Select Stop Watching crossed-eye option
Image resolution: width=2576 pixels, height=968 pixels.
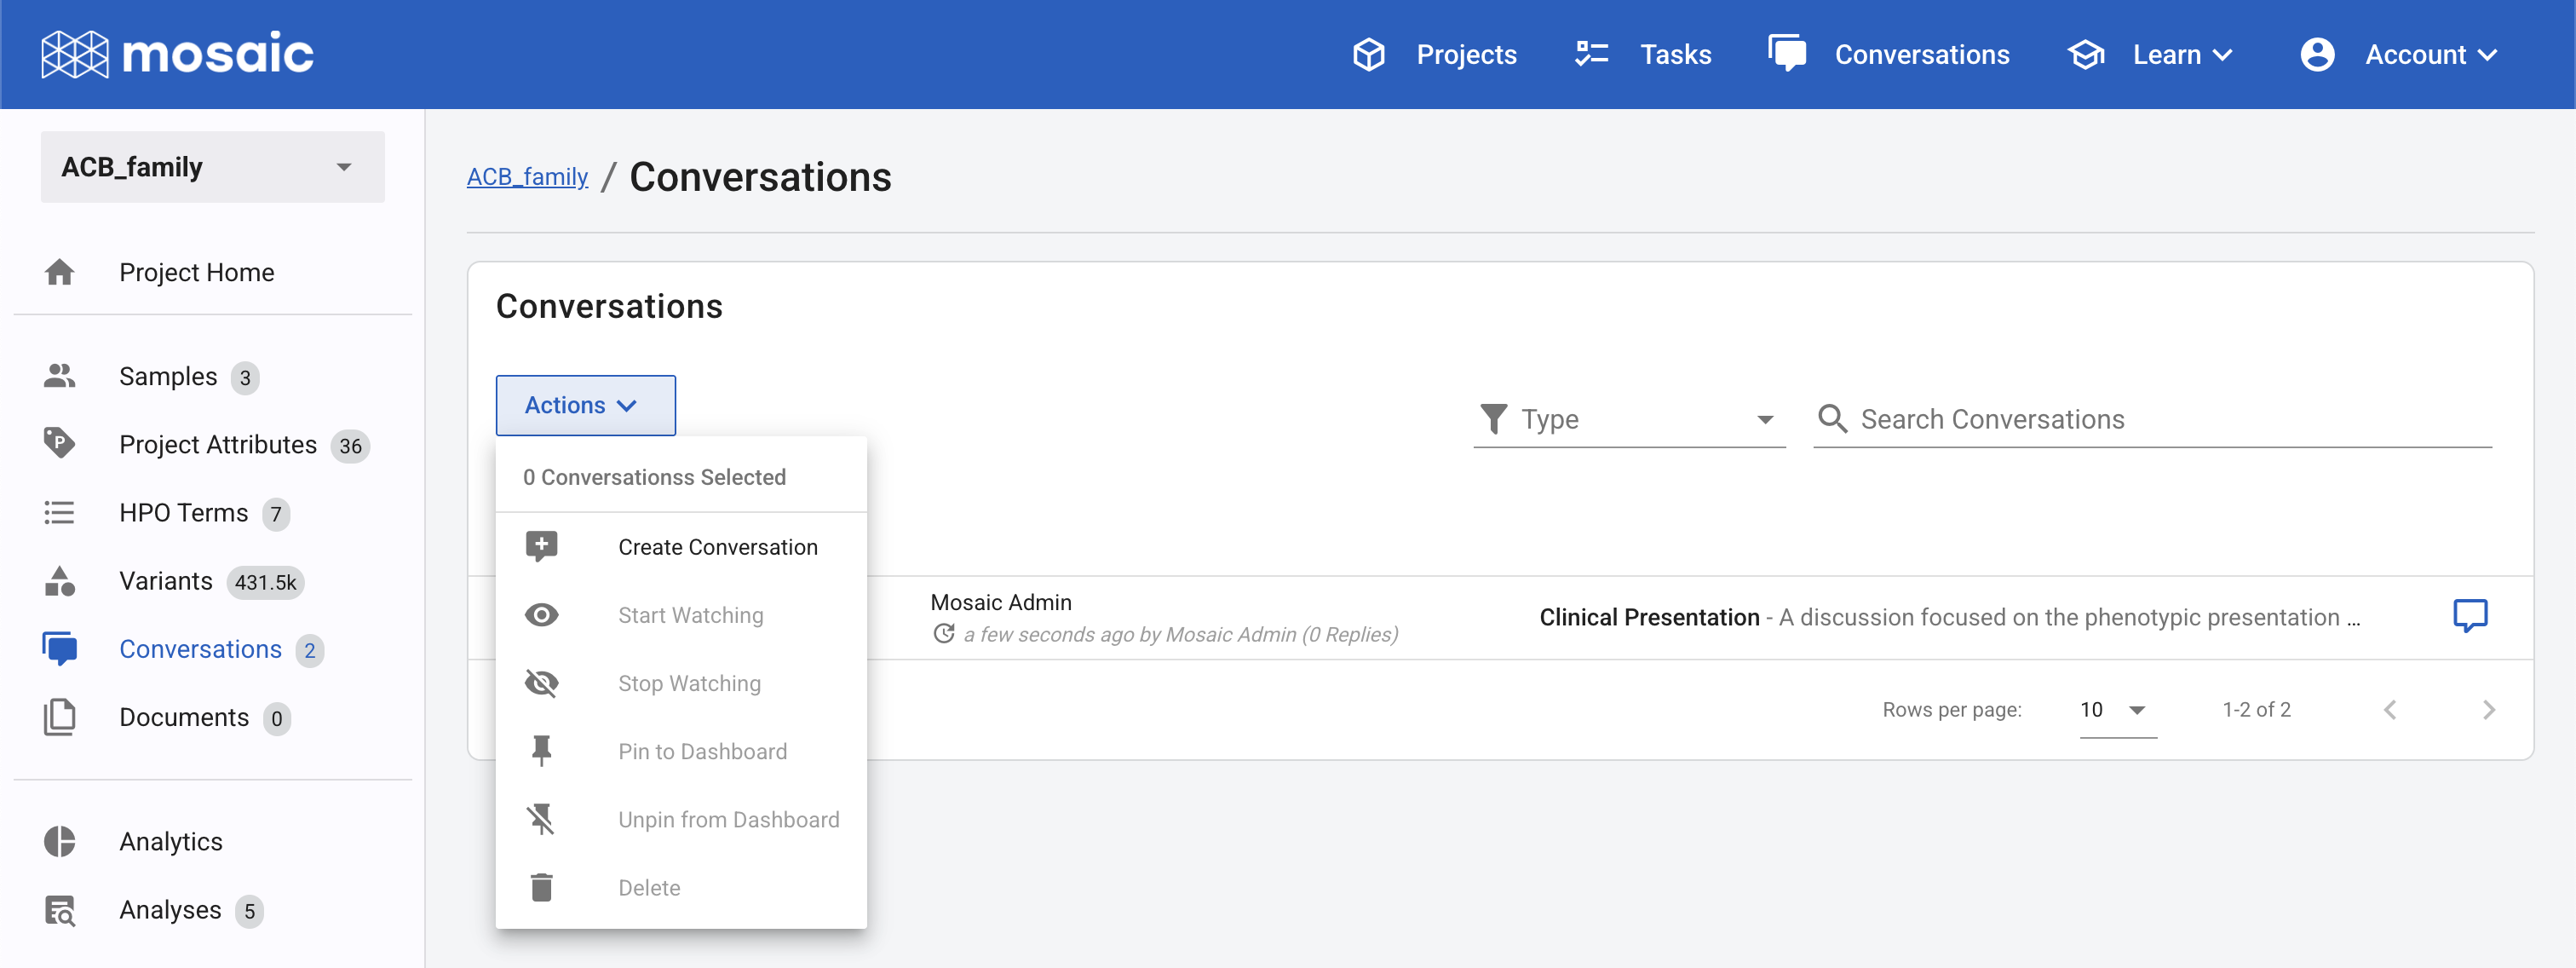[688, 683]
